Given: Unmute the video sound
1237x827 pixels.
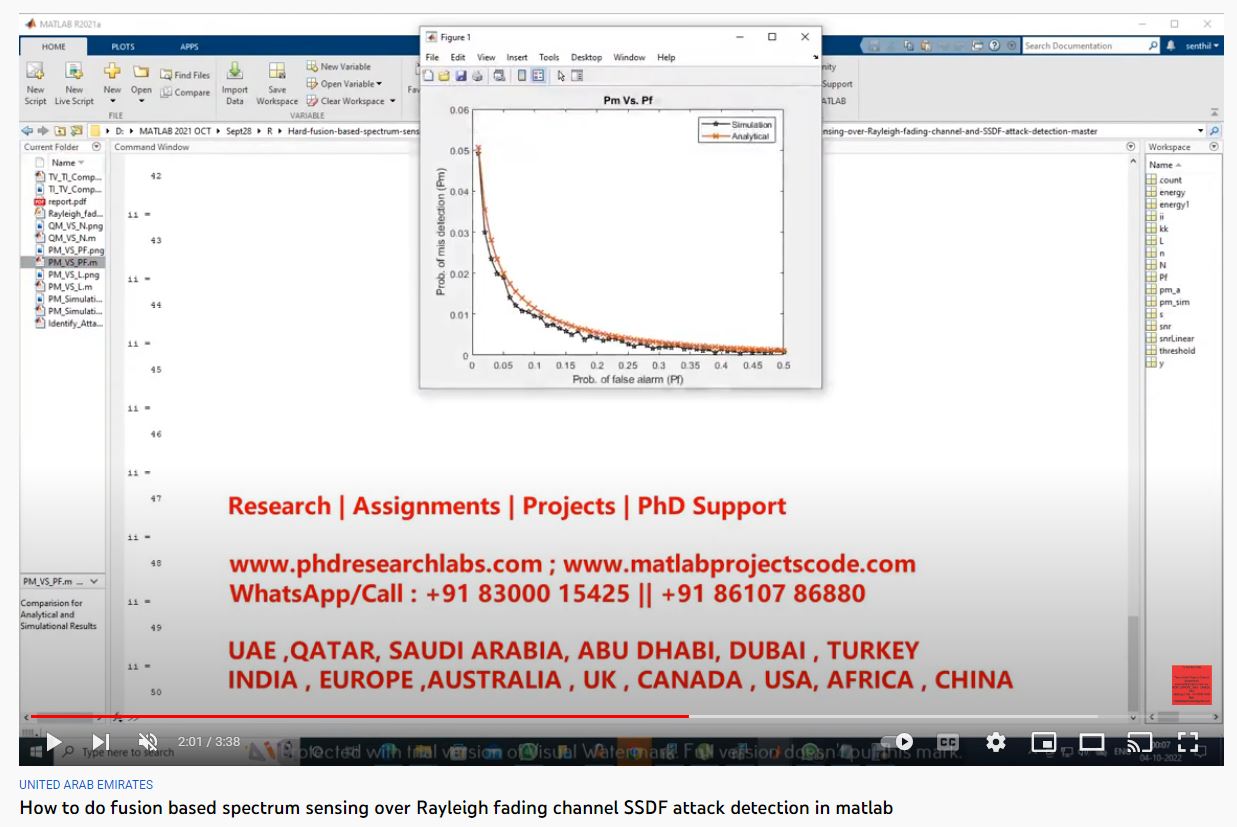Looking at the screenshot, I should [148, 742].
